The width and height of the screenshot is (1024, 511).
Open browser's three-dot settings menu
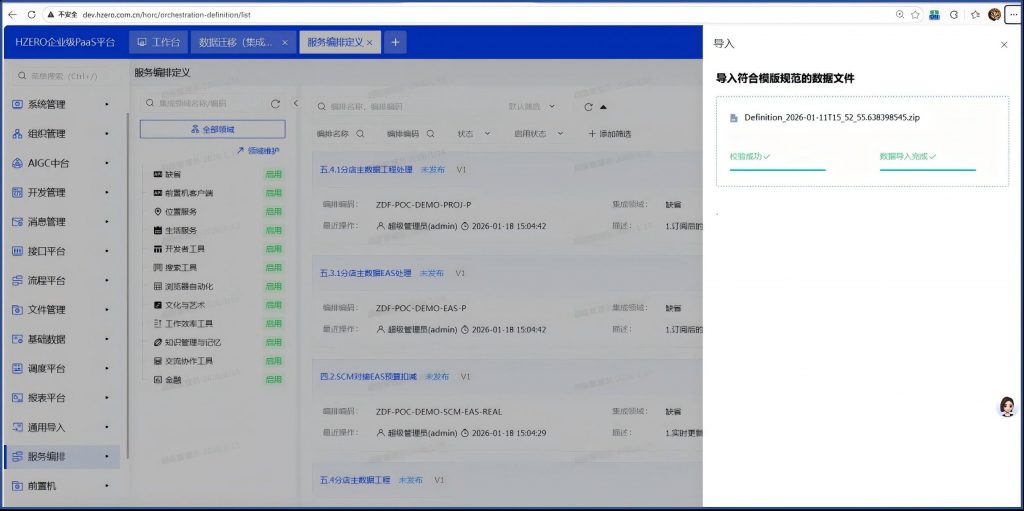click(x=1011, y=15)
